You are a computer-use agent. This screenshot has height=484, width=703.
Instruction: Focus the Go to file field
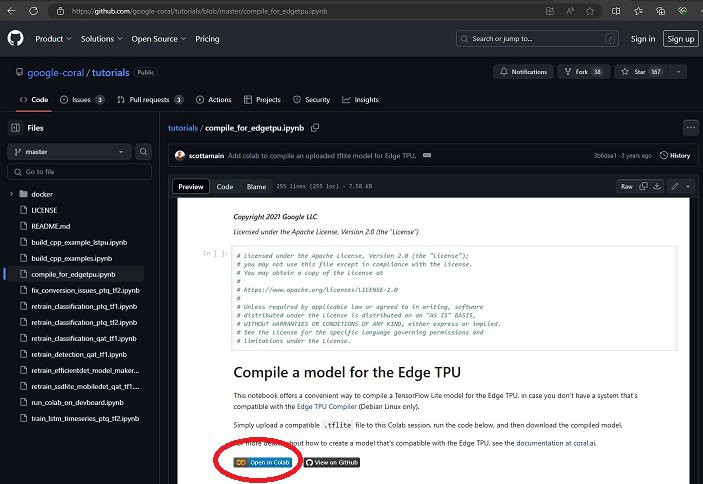click(x=79, y=172)
